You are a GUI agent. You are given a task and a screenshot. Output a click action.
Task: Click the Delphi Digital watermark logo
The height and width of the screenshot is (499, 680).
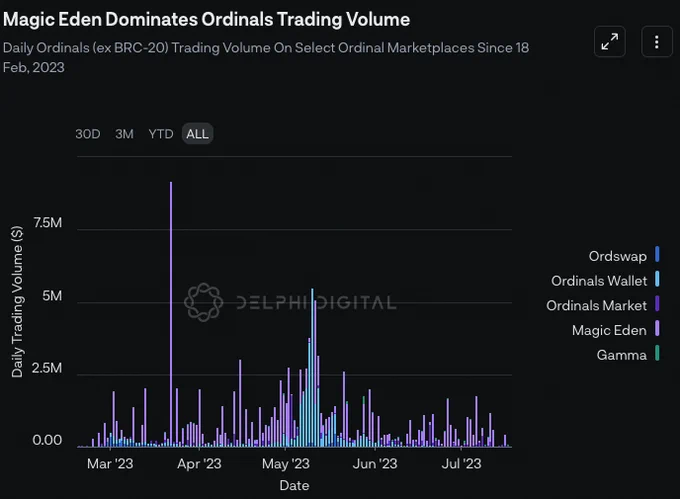204,301
